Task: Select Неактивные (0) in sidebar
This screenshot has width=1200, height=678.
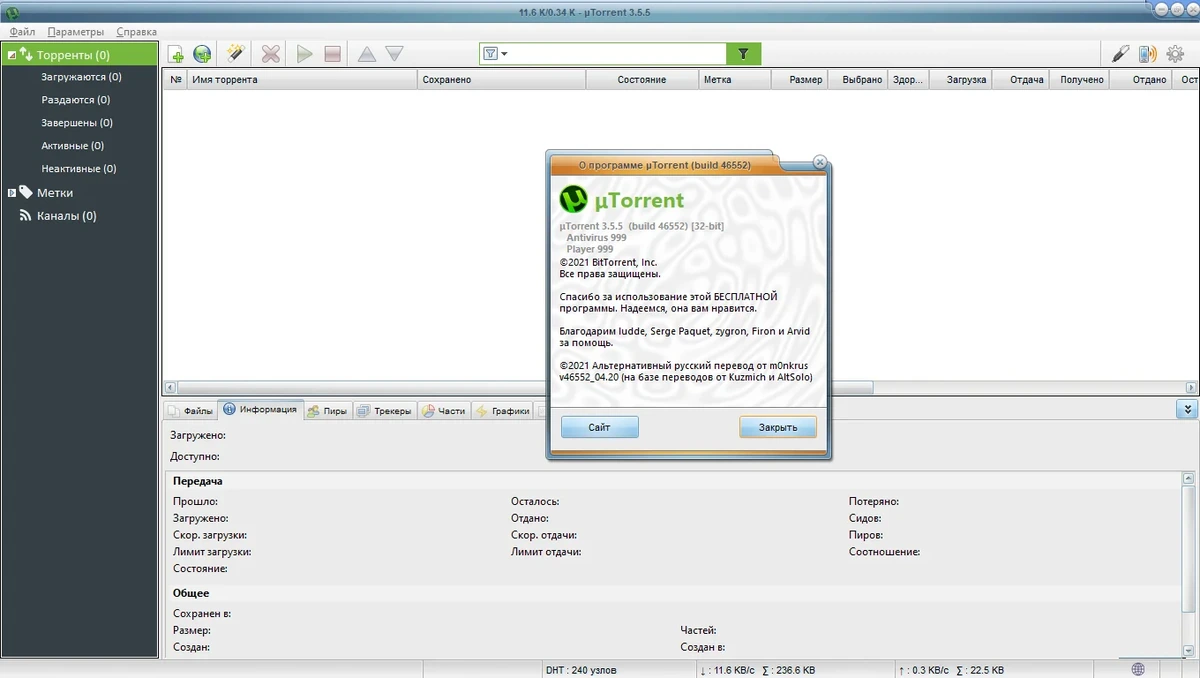Action: tap(78, 169)
